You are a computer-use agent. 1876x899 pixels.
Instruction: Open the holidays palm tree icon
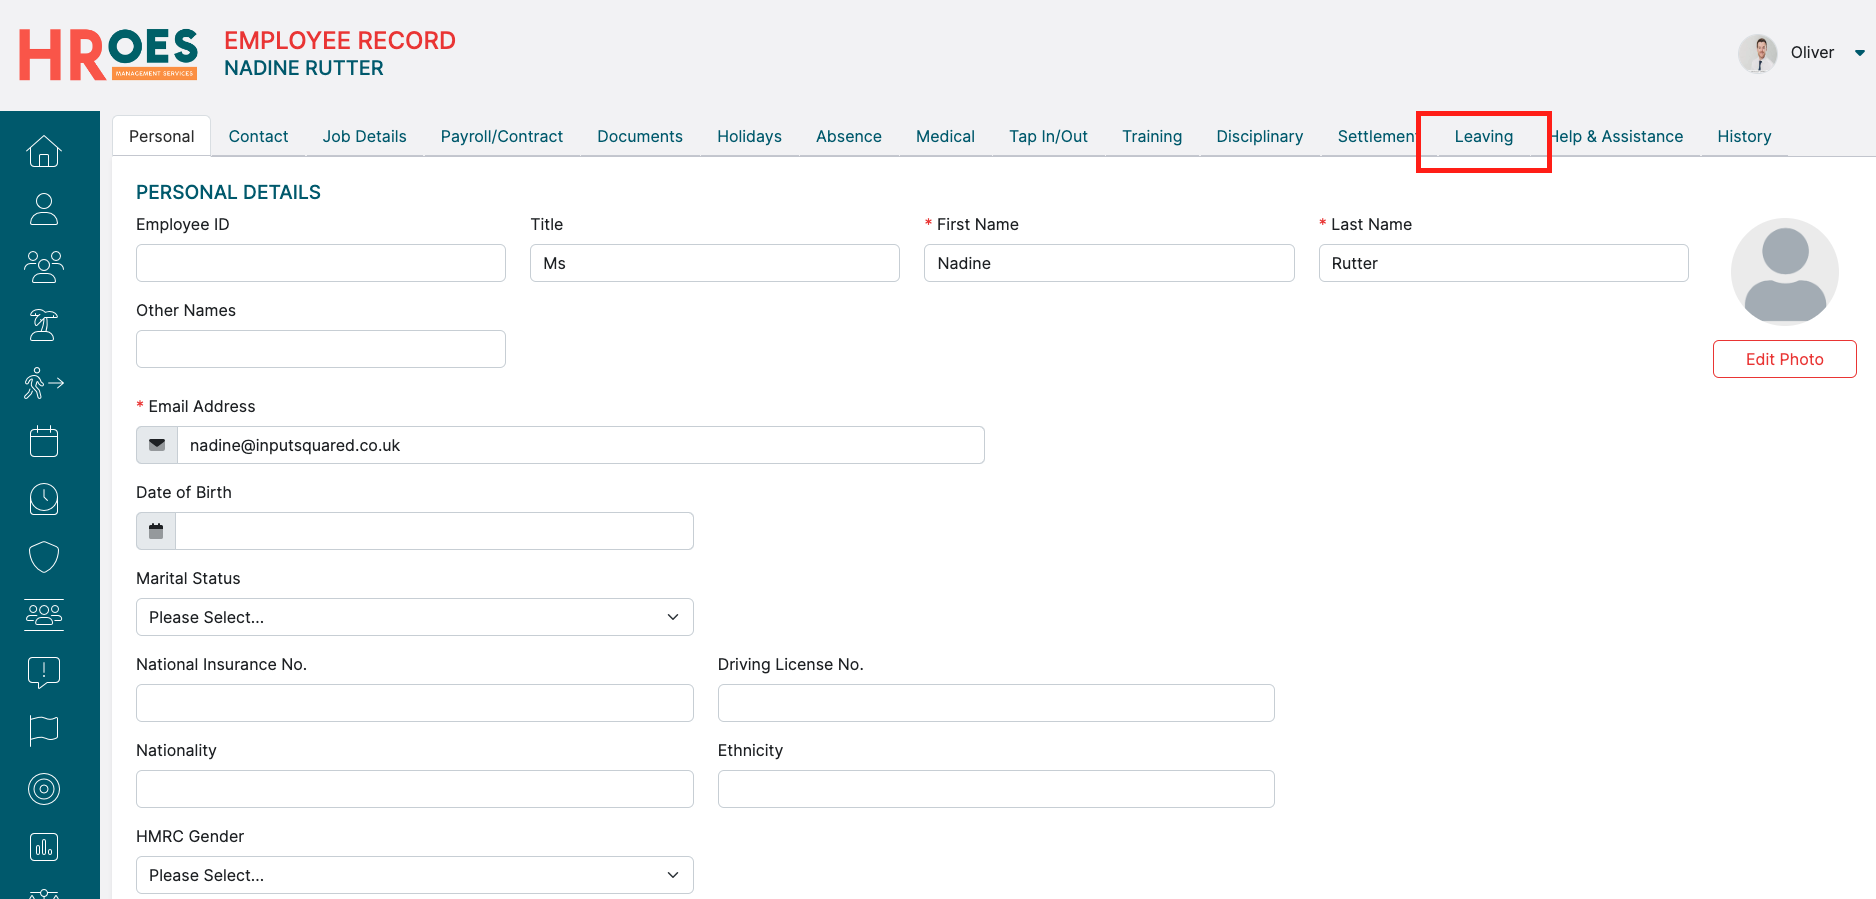pyautogui.click(x=44, y=325)
